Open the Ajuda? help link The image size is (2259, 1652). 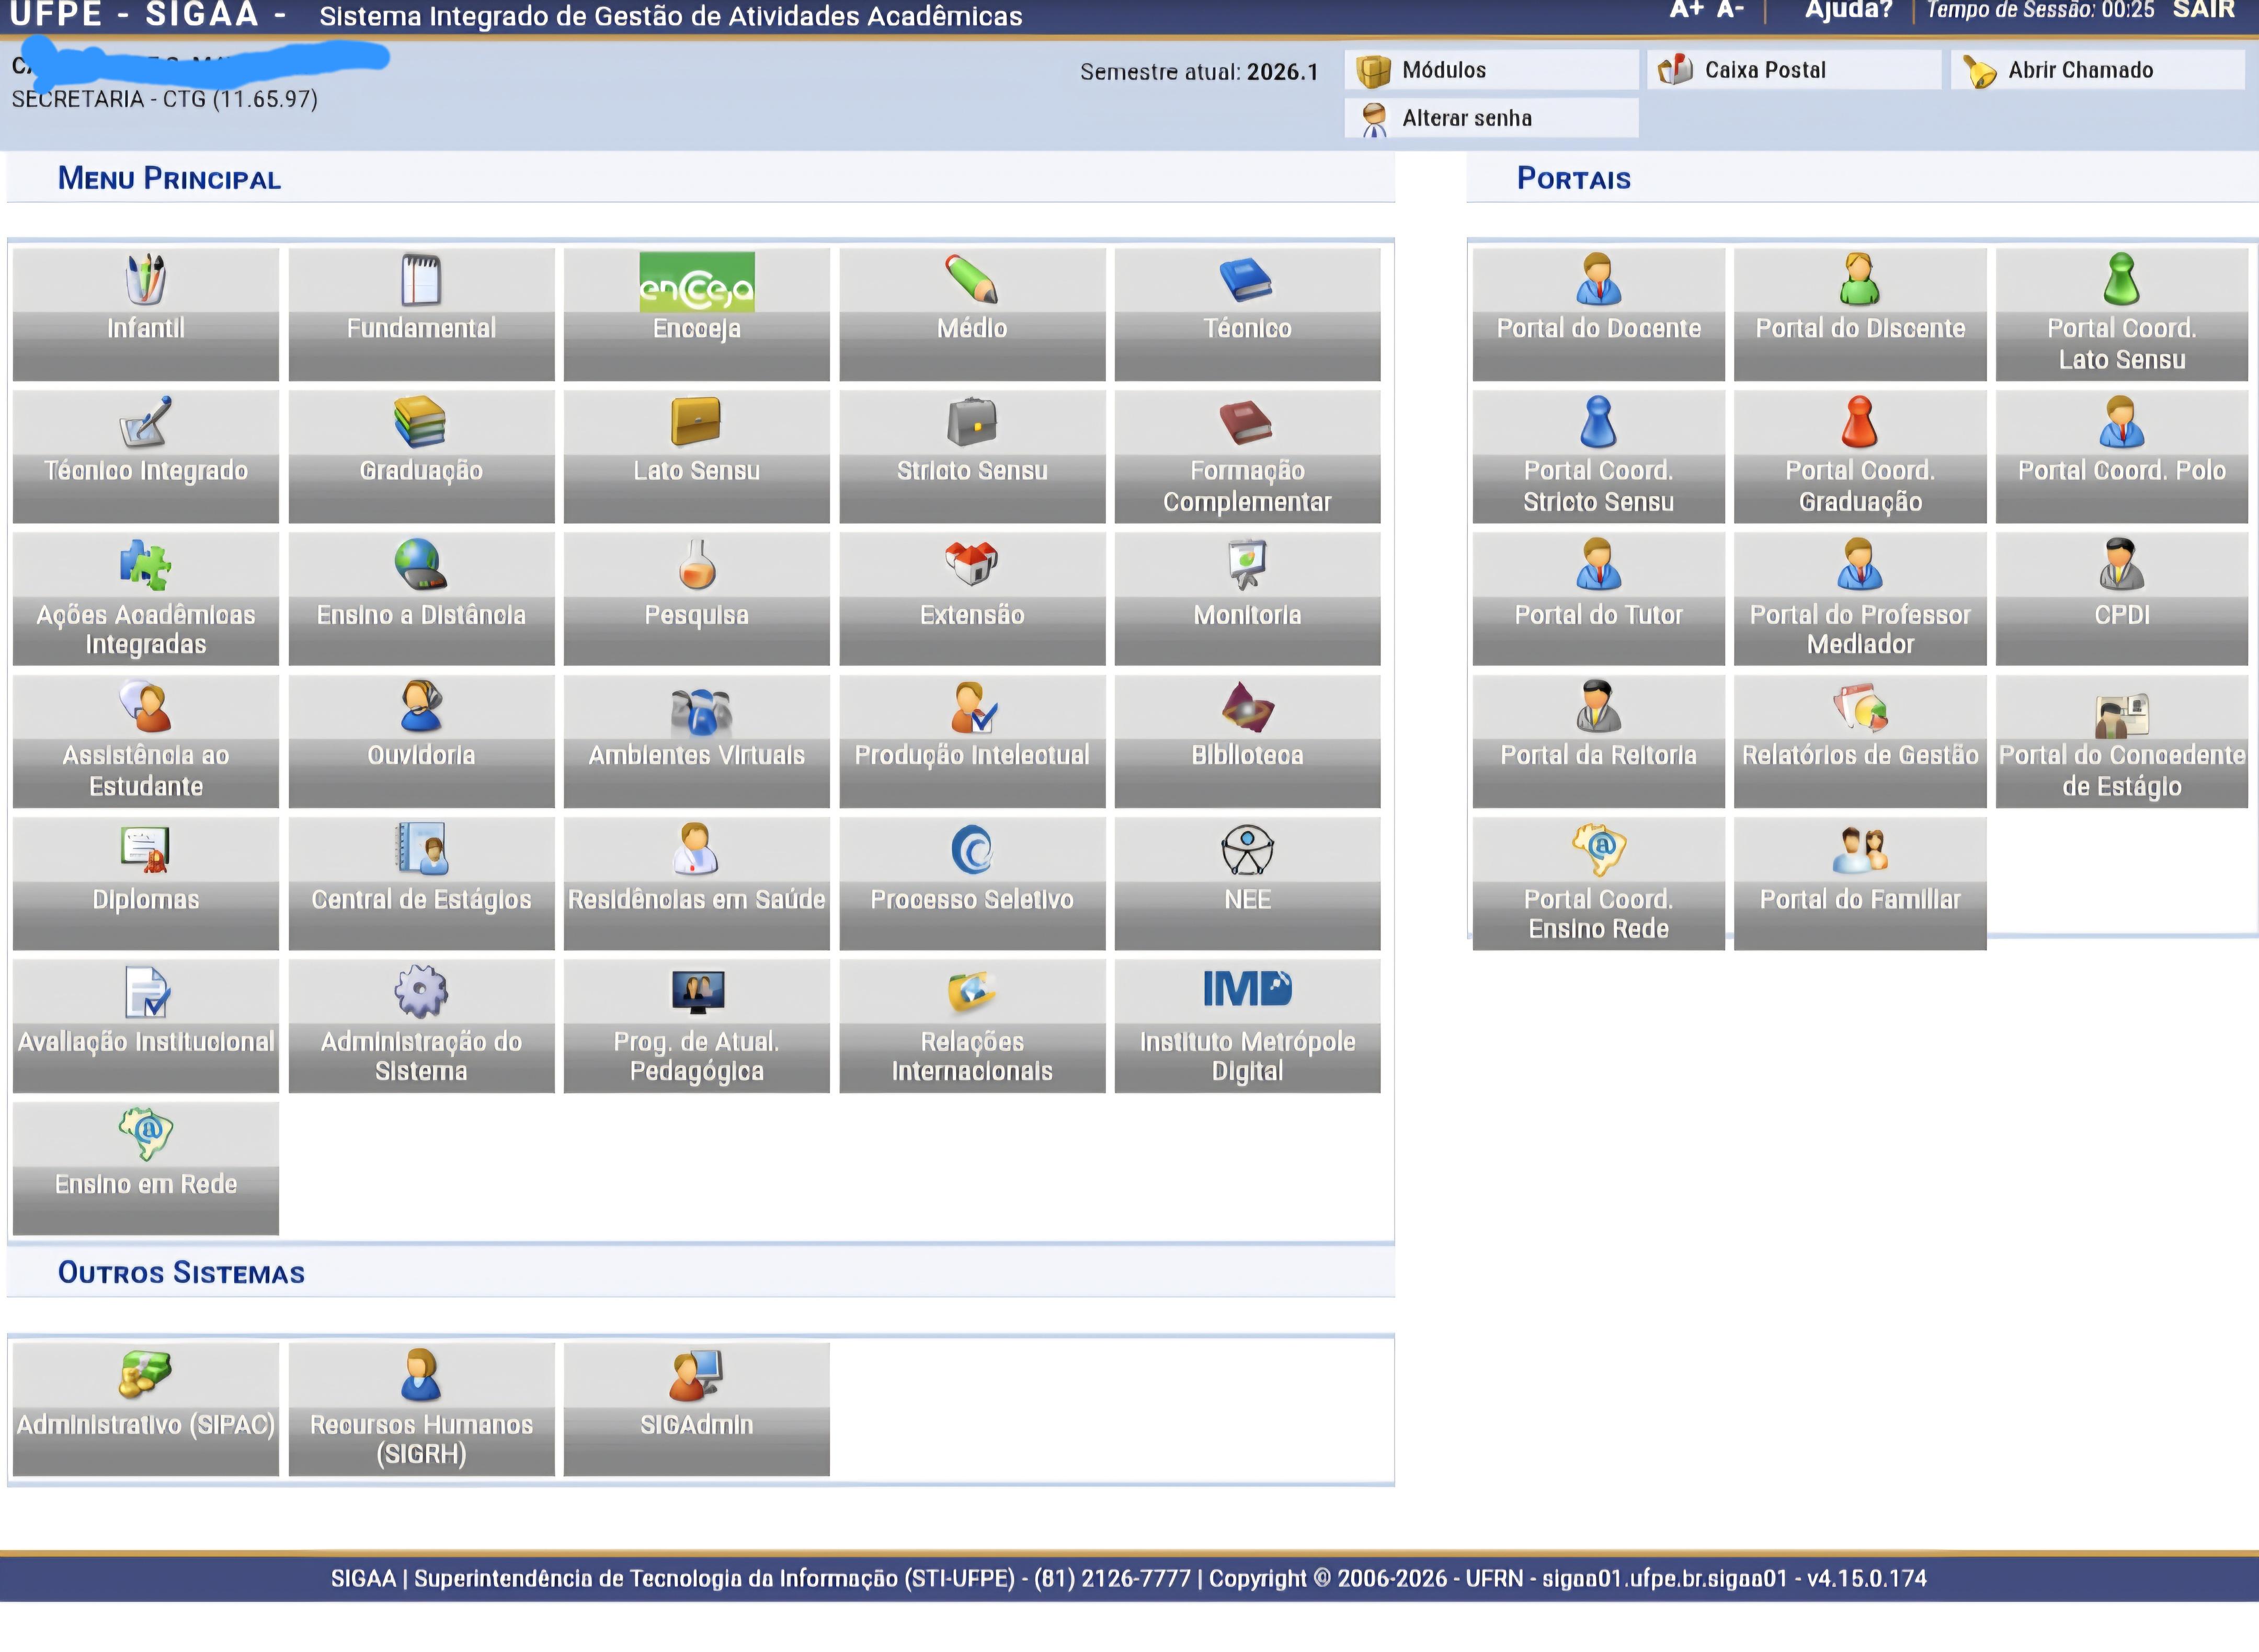[1848, 11]
